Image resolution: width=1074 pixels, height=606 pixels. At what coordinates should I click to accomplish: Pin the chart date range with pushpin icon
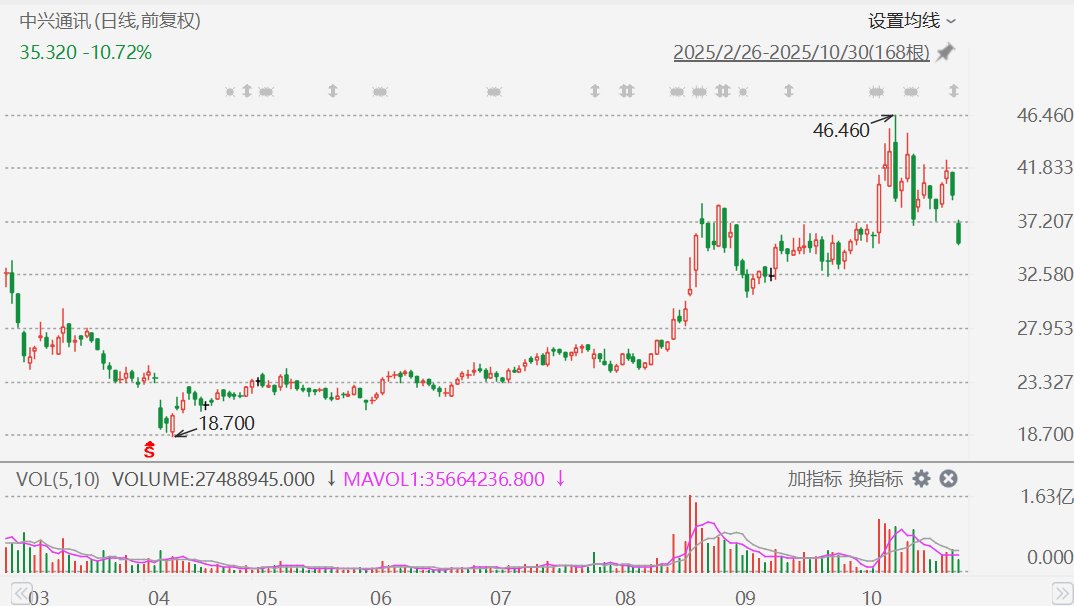pyautogui.click(x=945, y=53)
